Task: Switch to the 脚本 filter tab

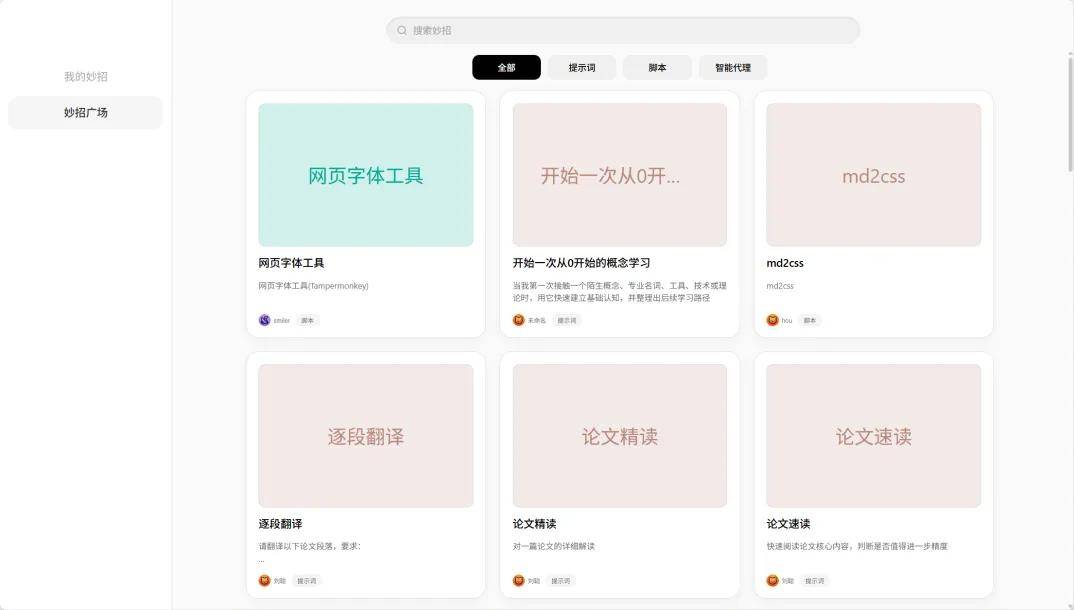Action: point(657,66)
